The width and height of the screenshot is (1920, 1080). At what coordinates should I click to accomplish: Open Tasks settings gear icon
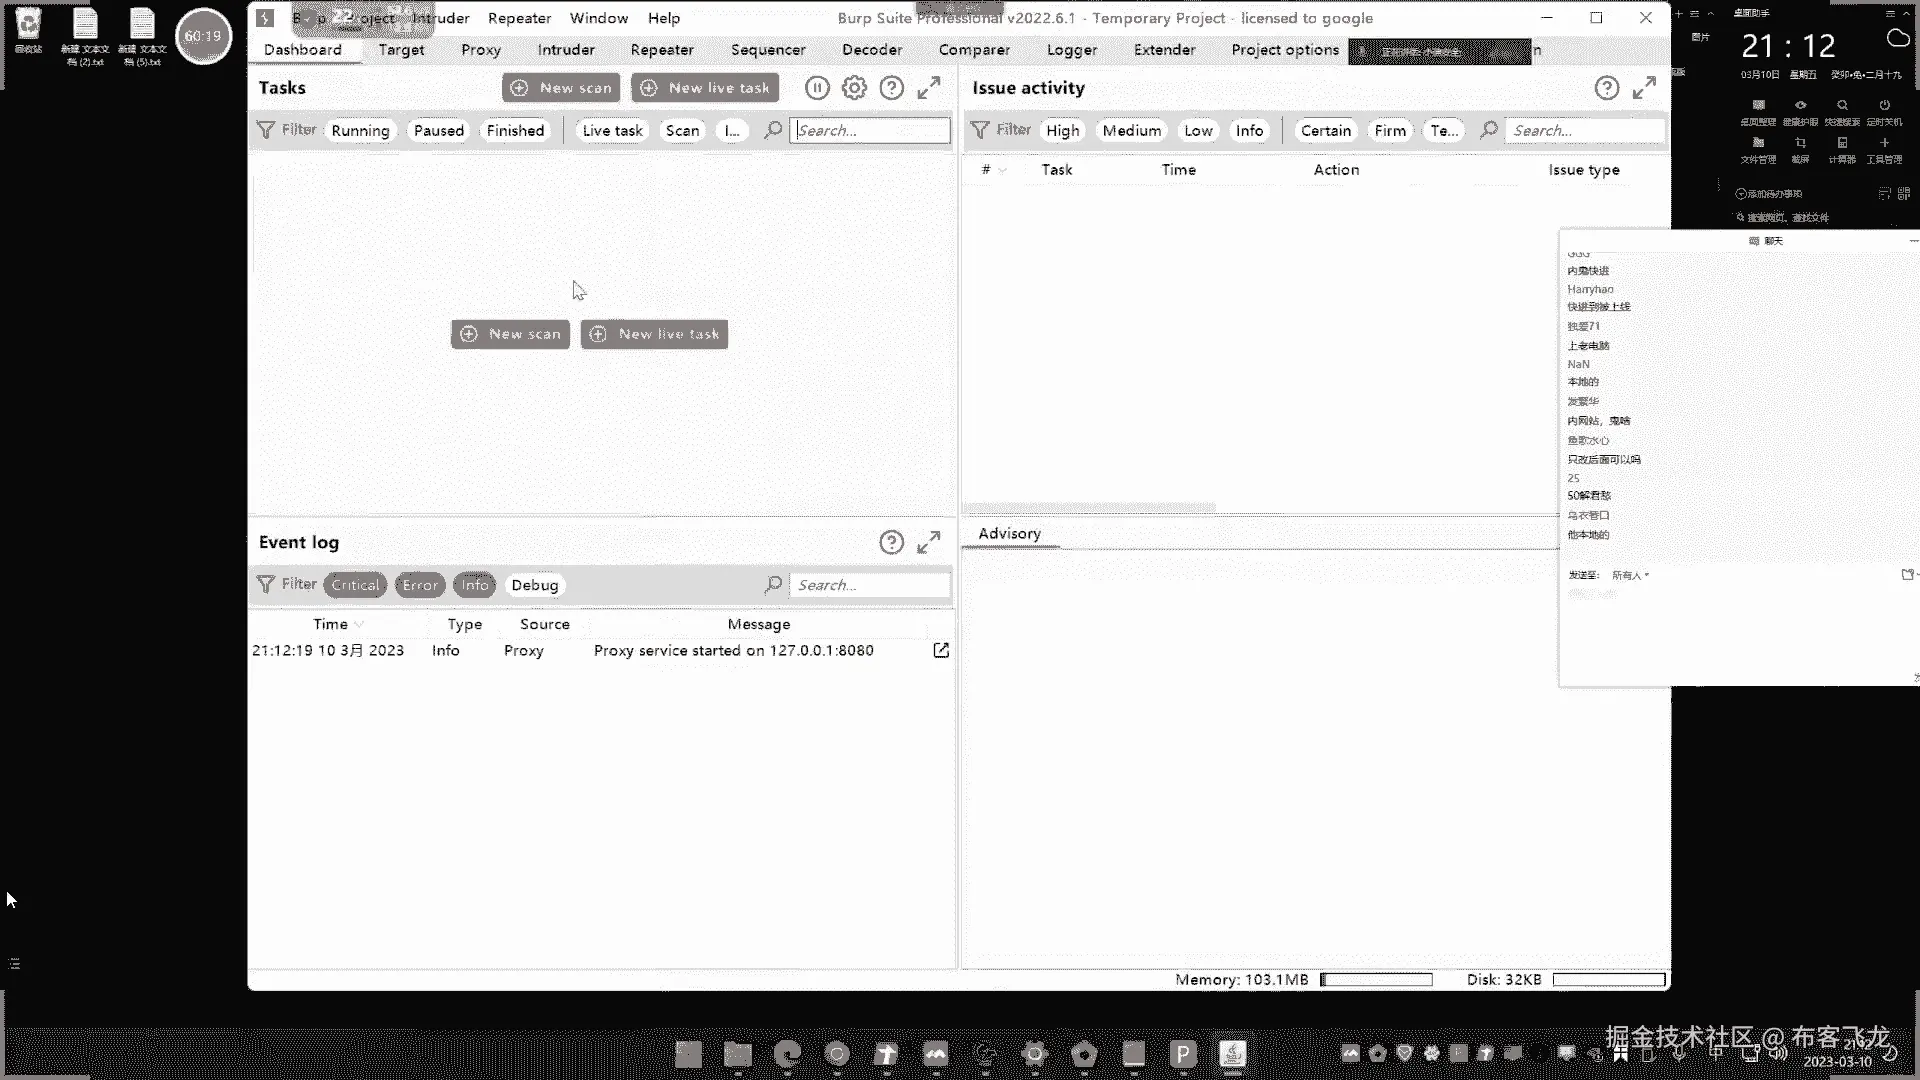(x=854, y=88)
